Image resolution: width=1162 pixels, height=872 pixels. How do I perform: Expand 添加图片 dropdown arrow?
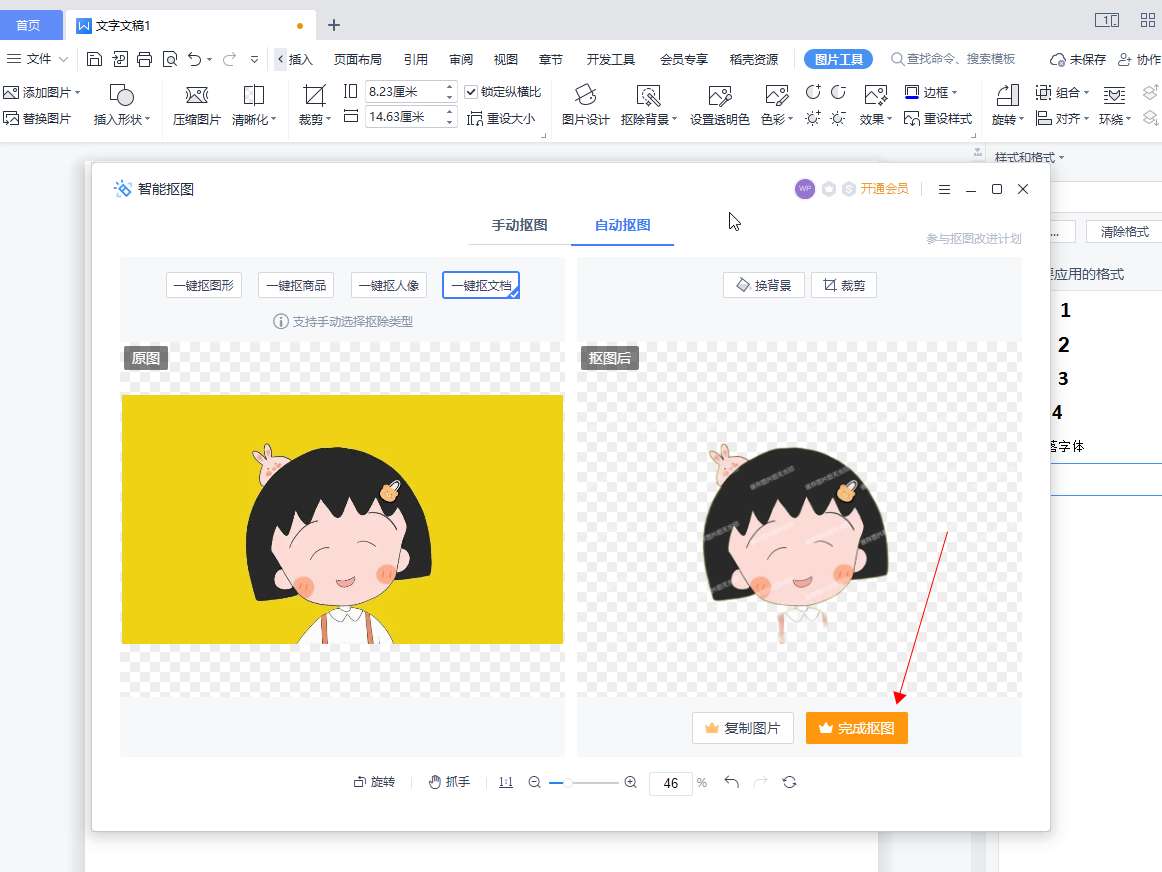point(77,93)
